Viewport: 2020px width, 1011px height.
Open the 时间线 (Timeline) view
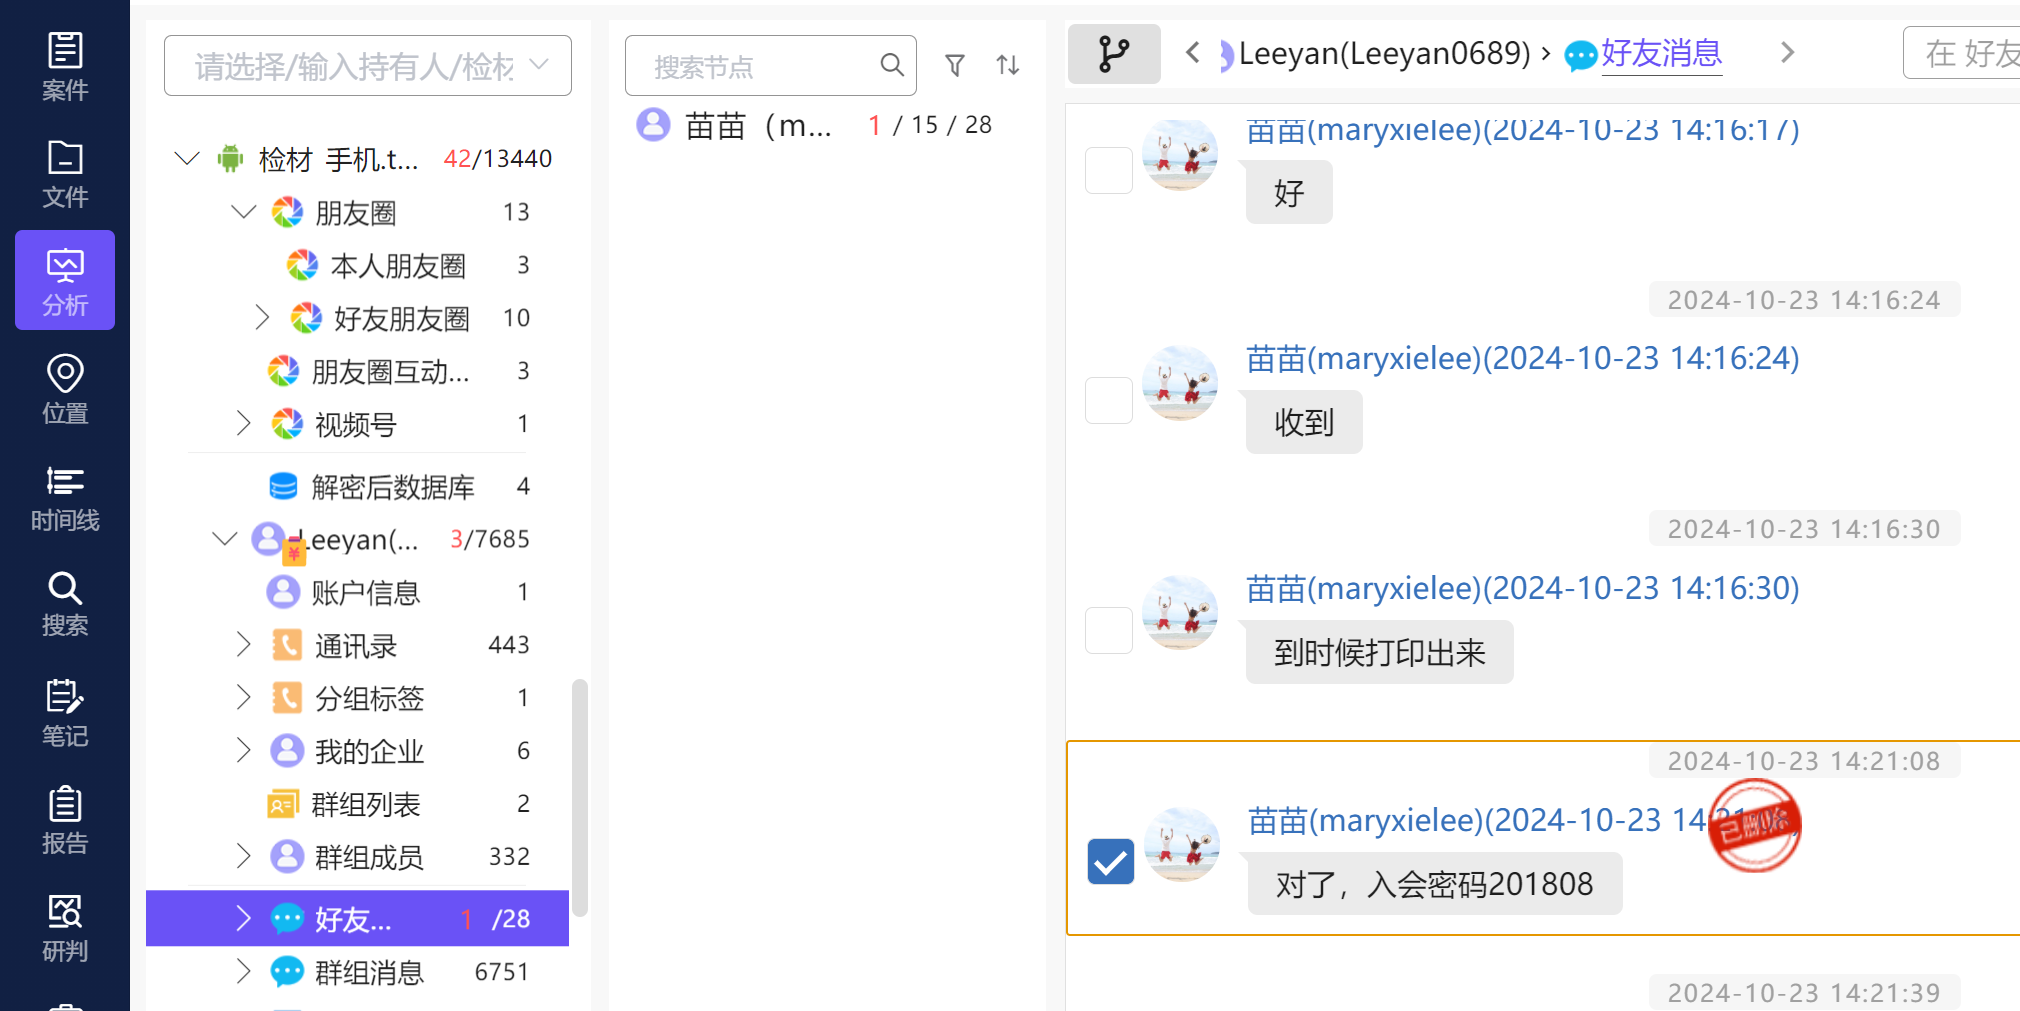click(65, 497)
